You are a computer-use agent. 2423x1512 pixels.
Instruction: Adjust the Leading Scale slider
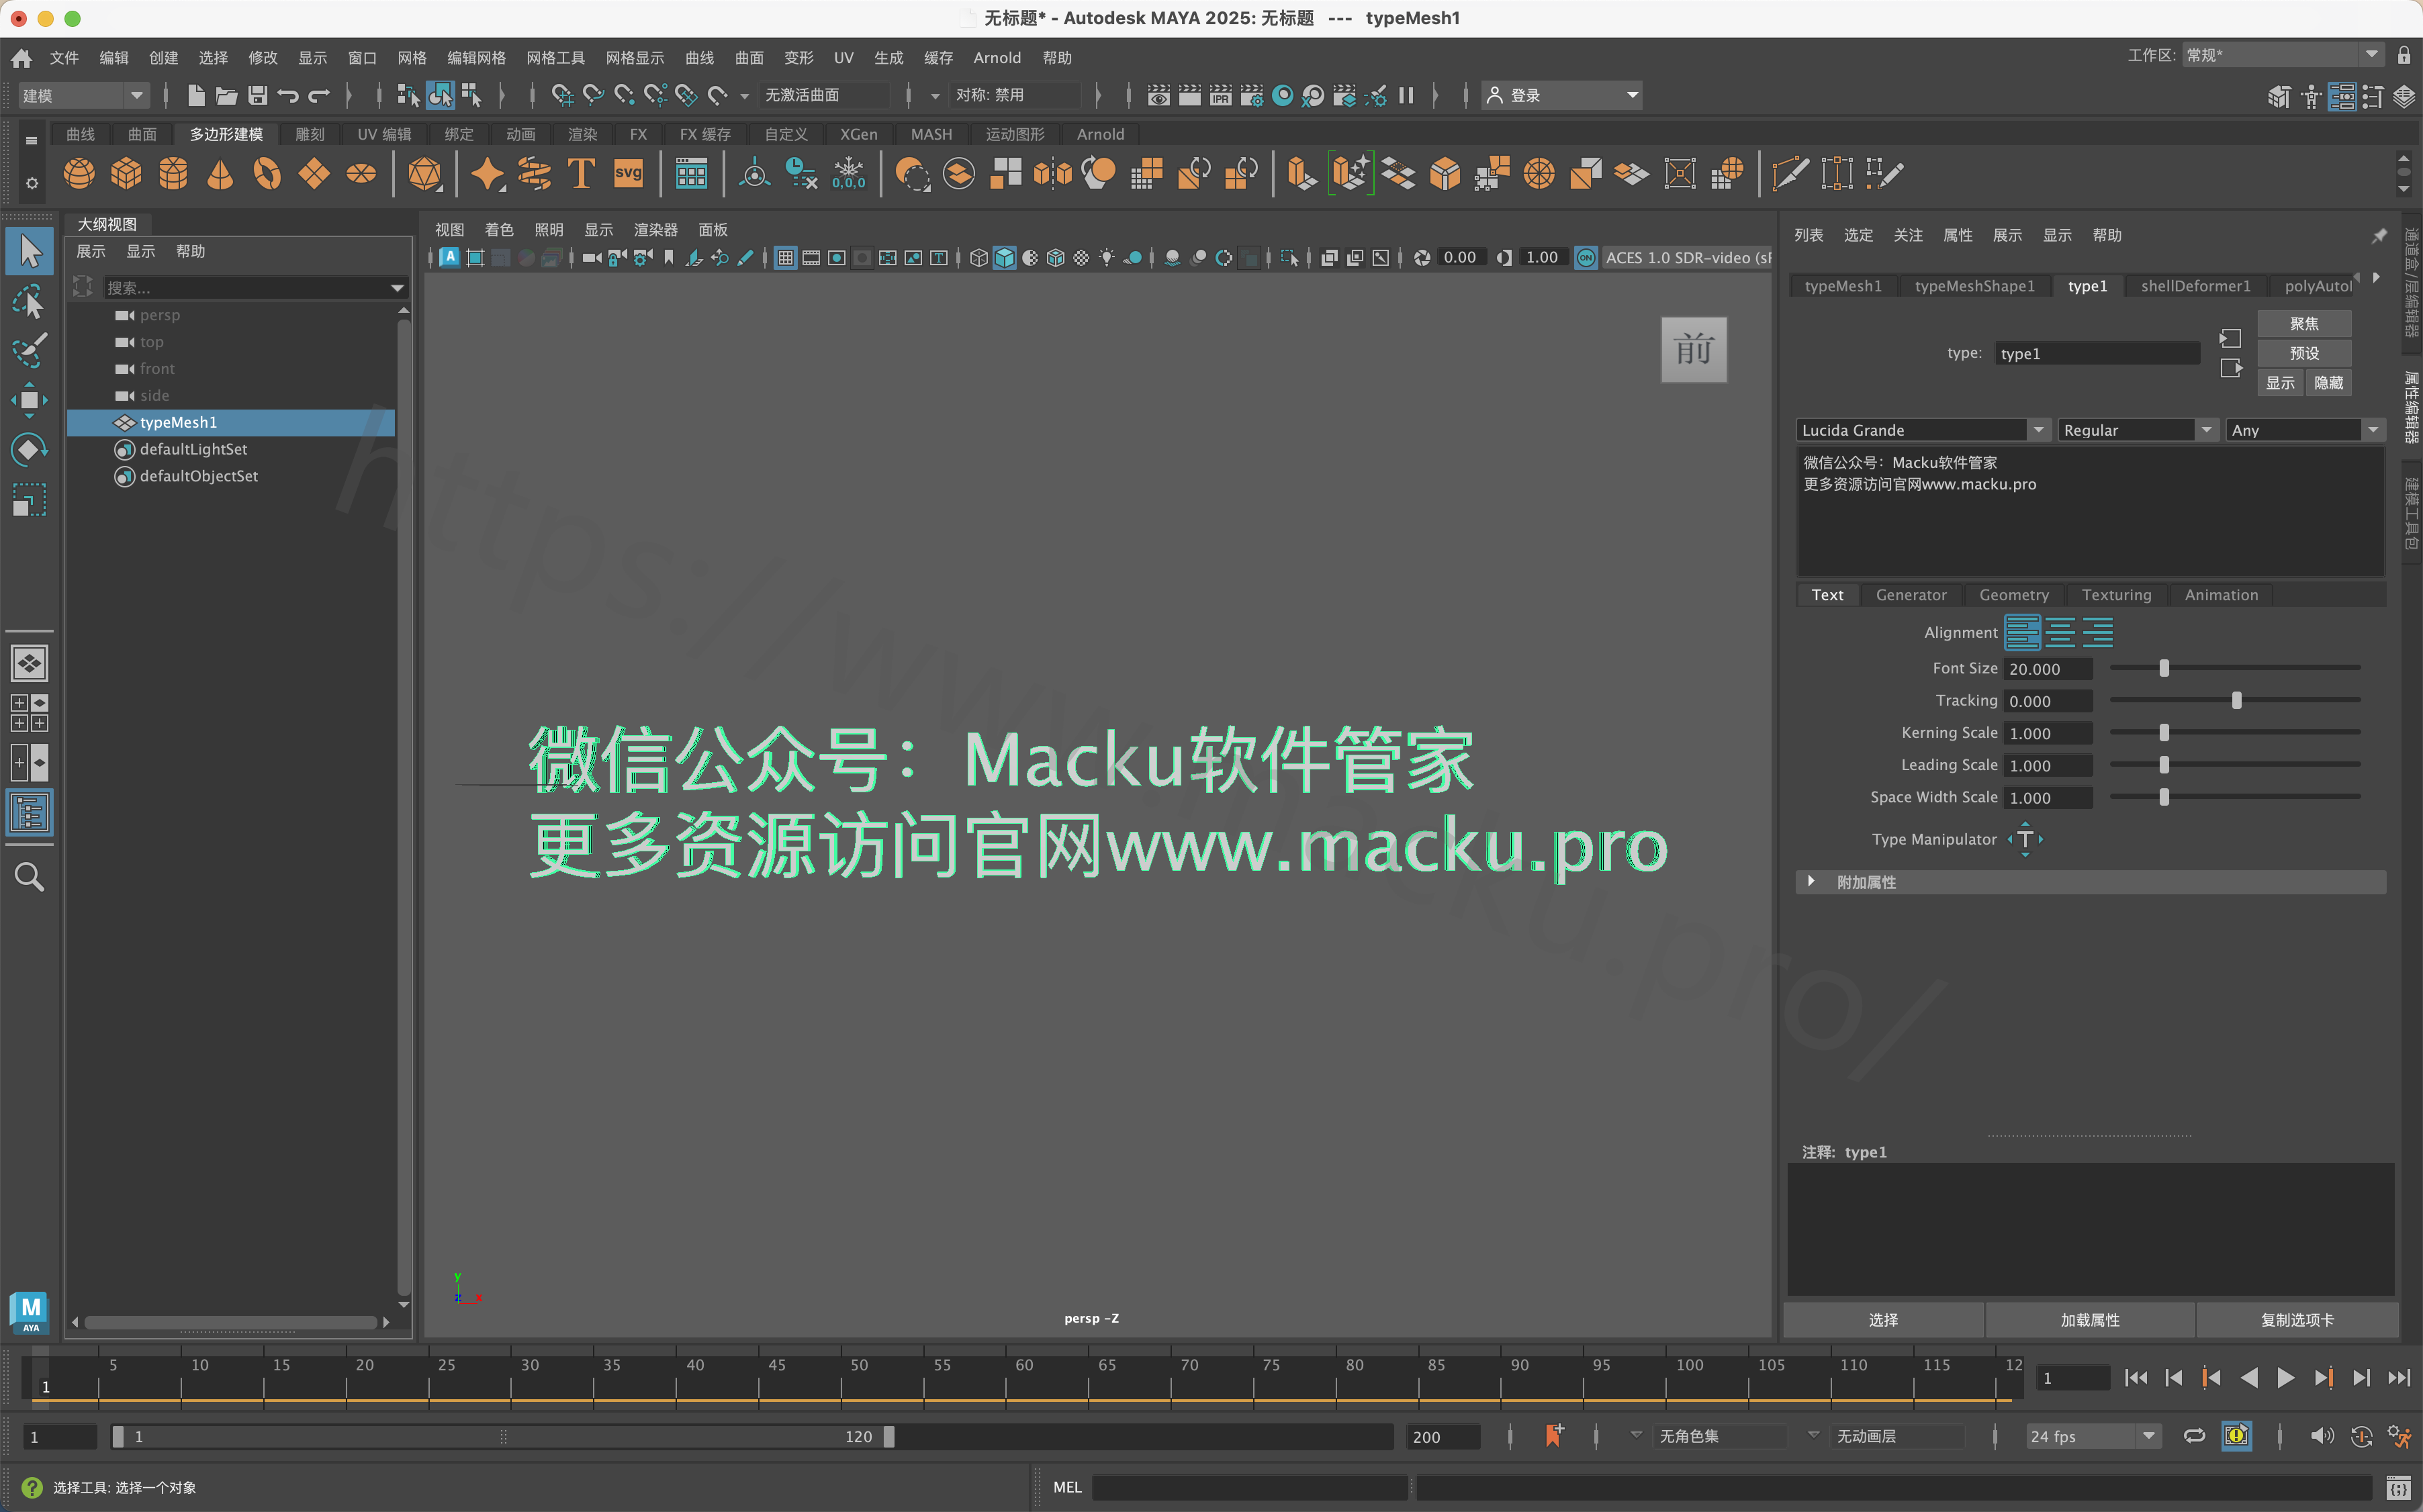(2164, 765)
